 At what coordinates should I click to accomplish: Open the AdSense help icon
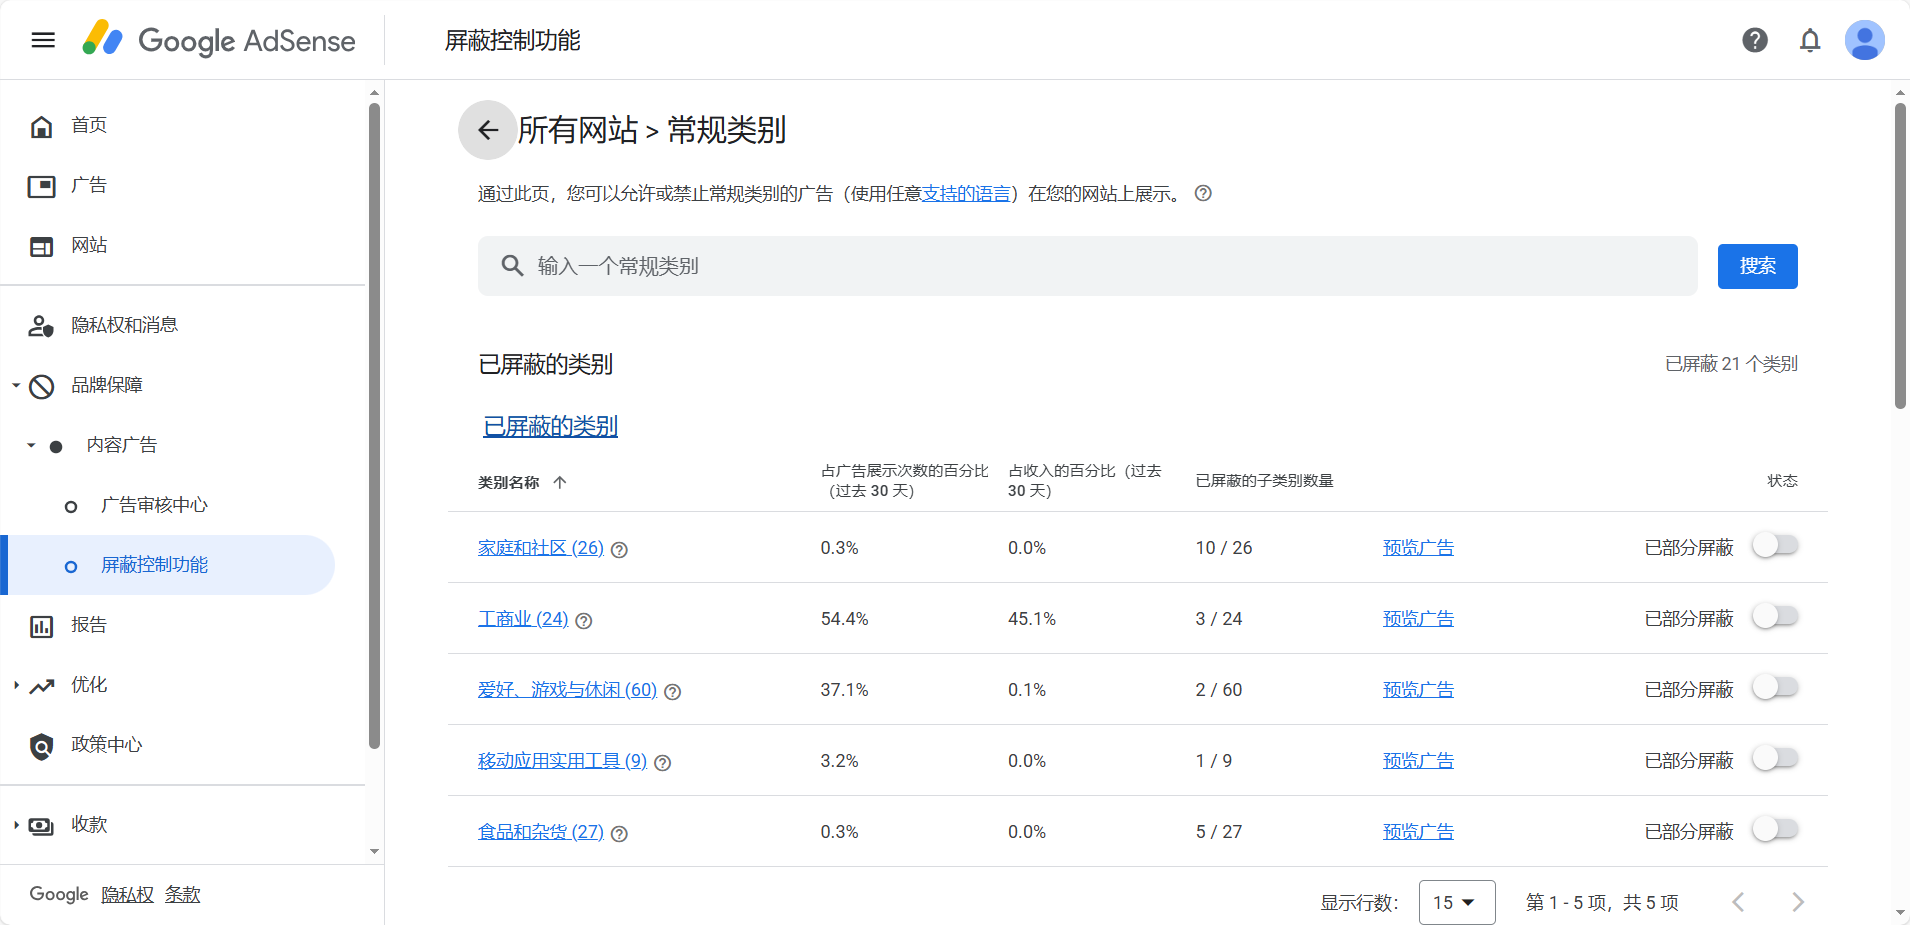tap(1753, 40)
